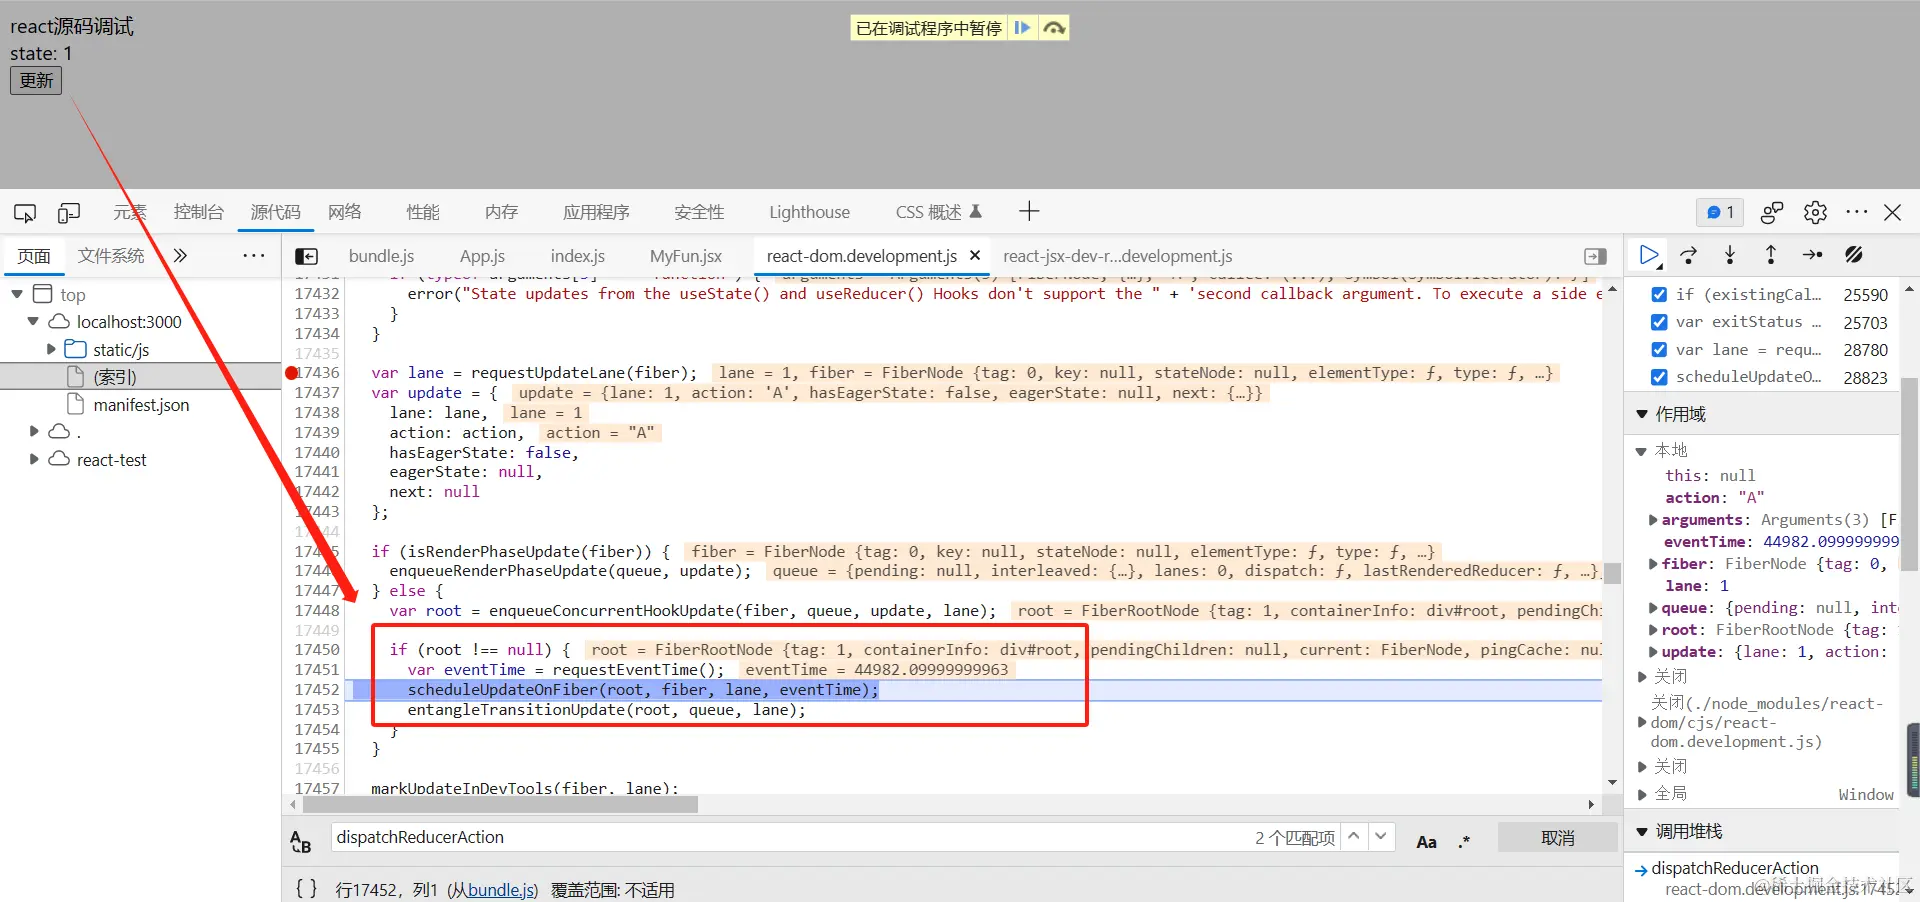Select manifest.json in the file tree
1920x902 pixels.
(x=141, y=405)
